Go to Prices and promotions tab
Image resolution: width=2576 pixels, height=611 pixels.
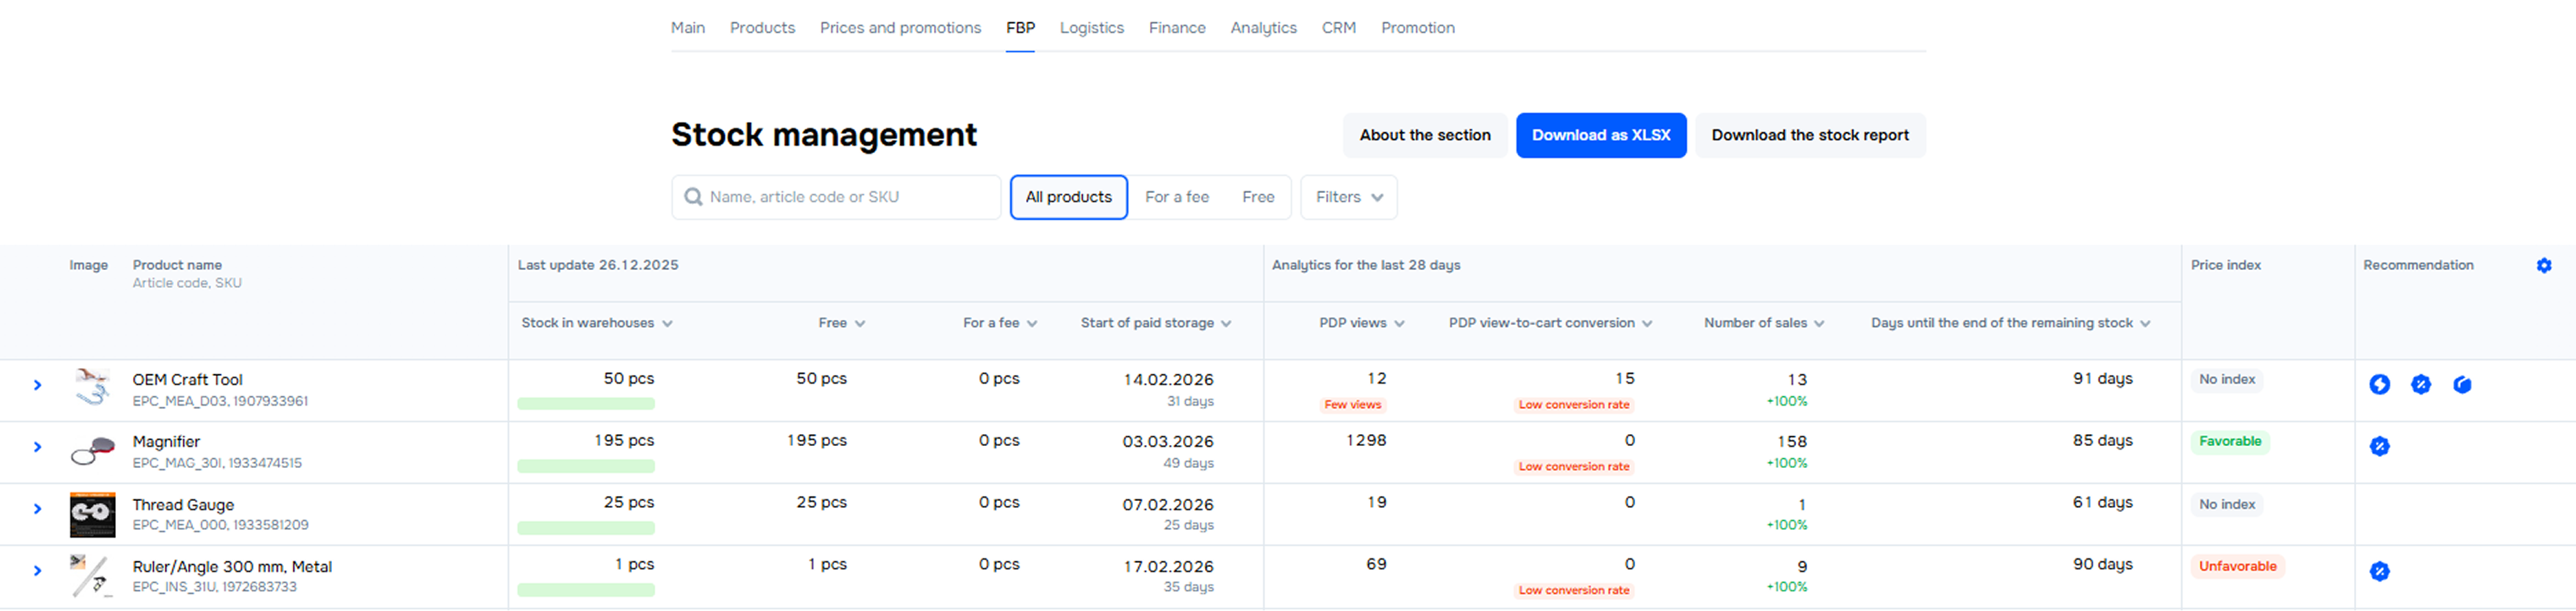point(900,28)
